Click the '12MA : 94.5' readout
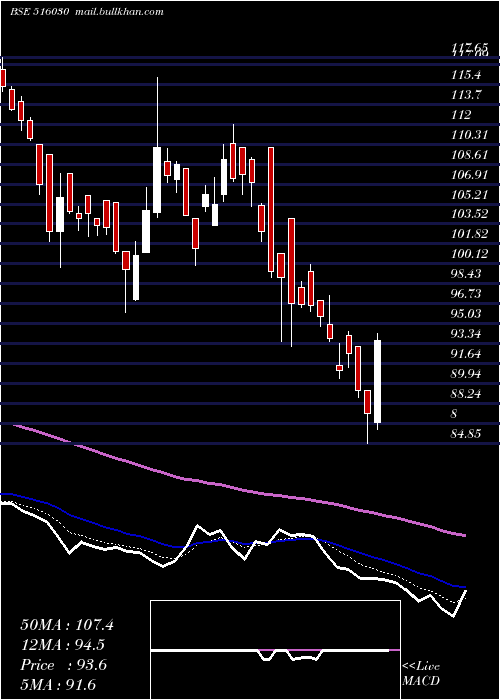 coord(63,645)
